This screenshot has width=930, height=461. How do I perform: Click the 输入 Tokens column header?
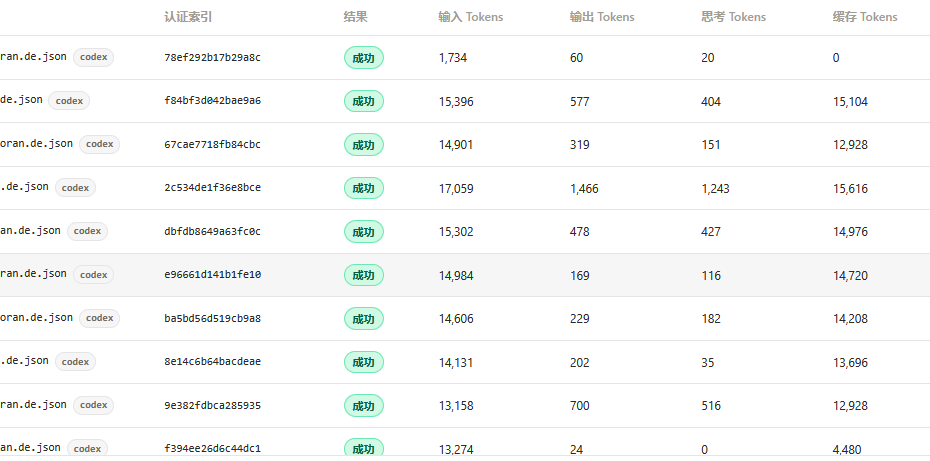(x=471, y=17)
